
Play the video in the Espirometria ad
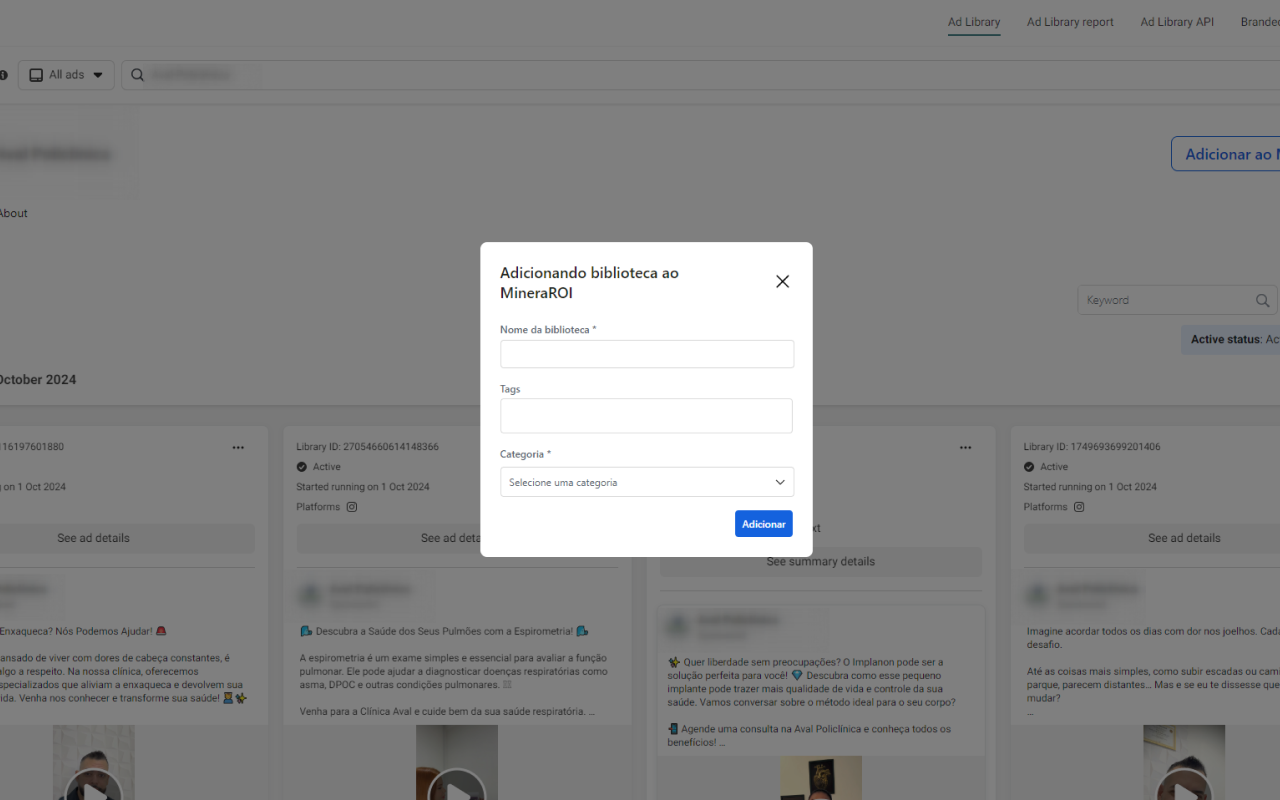coord(457,788)
